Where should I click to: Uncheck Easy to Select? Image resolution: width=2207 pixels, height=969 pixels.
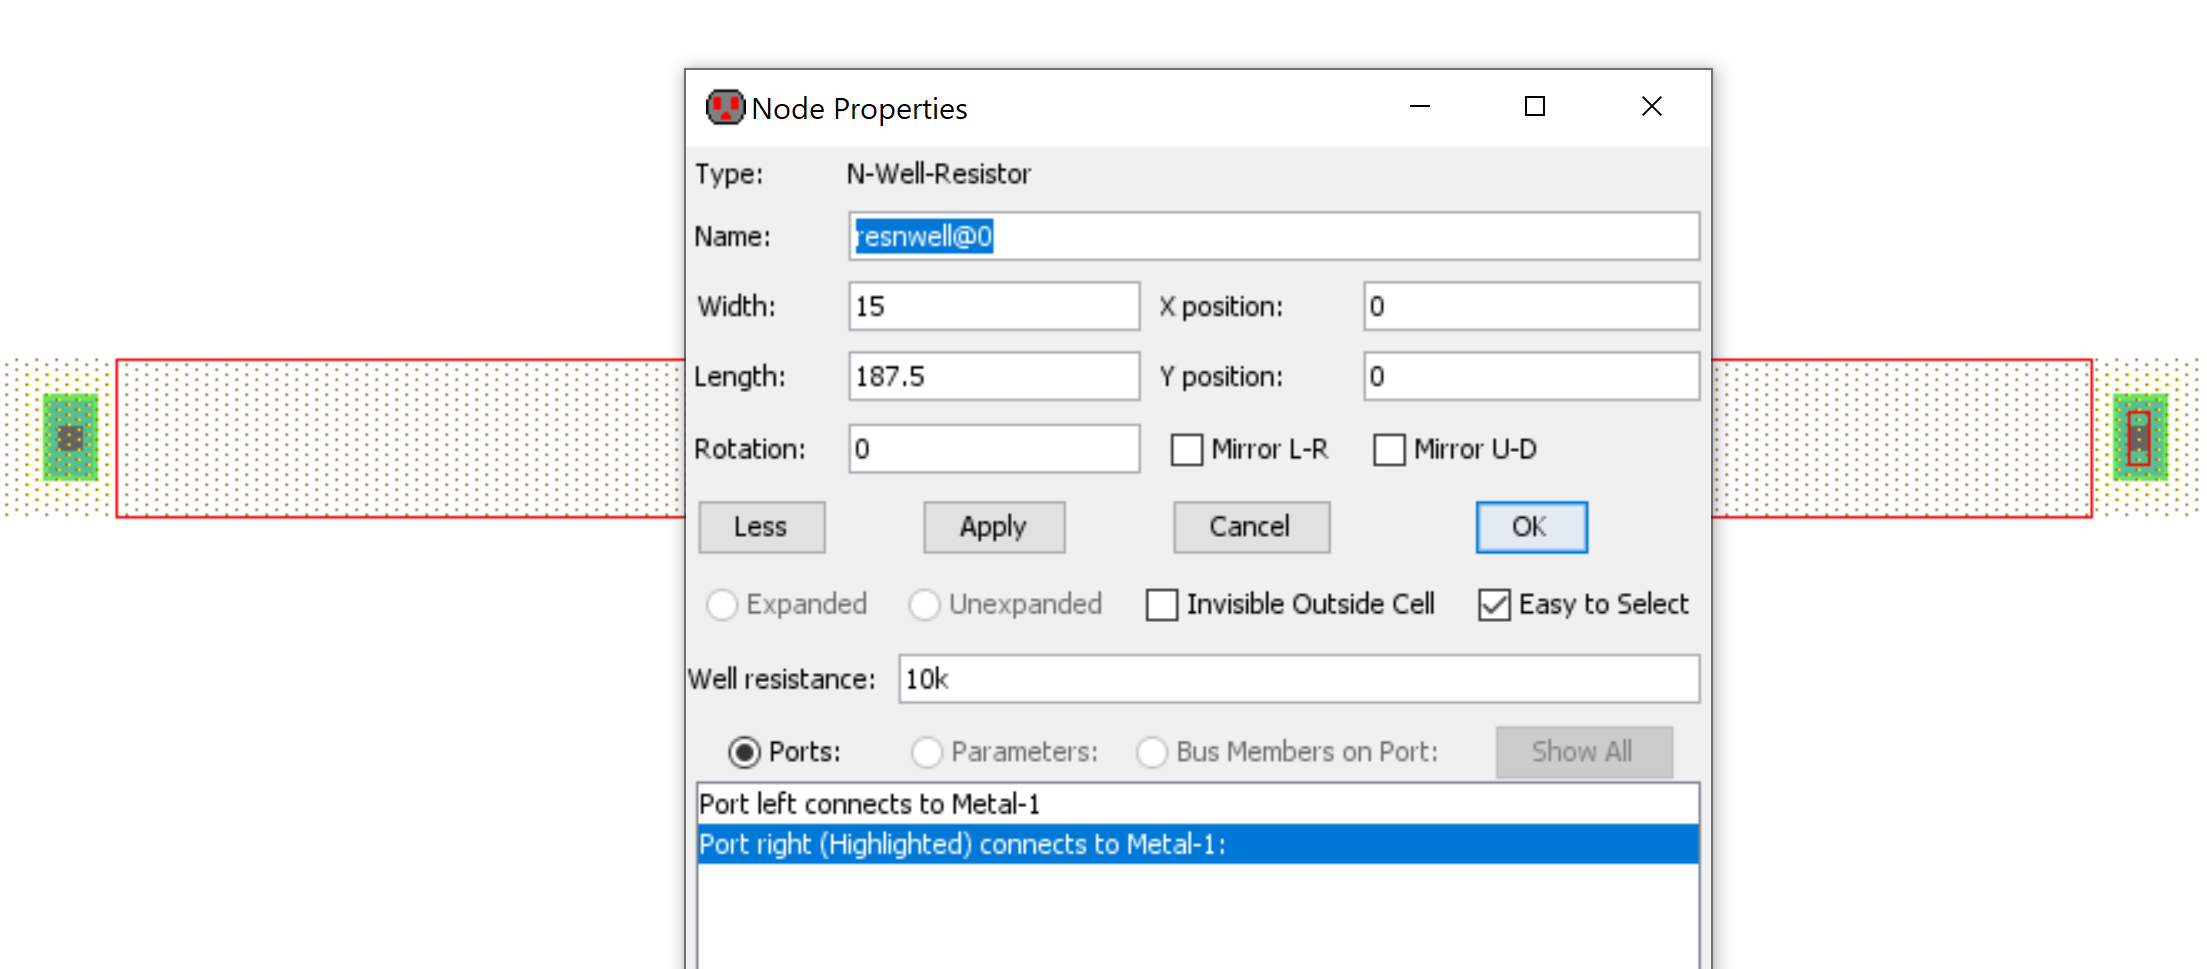pyautogui.click(x=1494, y=605)
